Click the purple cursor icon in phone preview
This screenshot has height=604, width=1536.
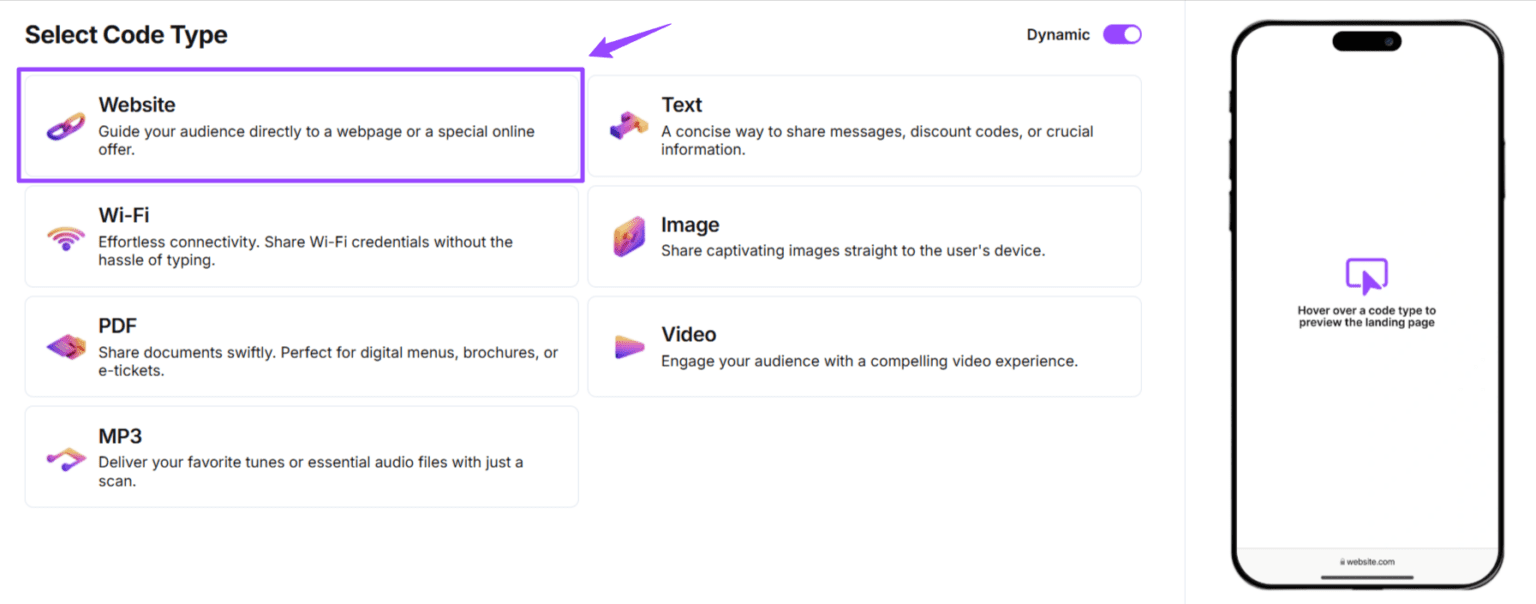(x=1366, y=277)
